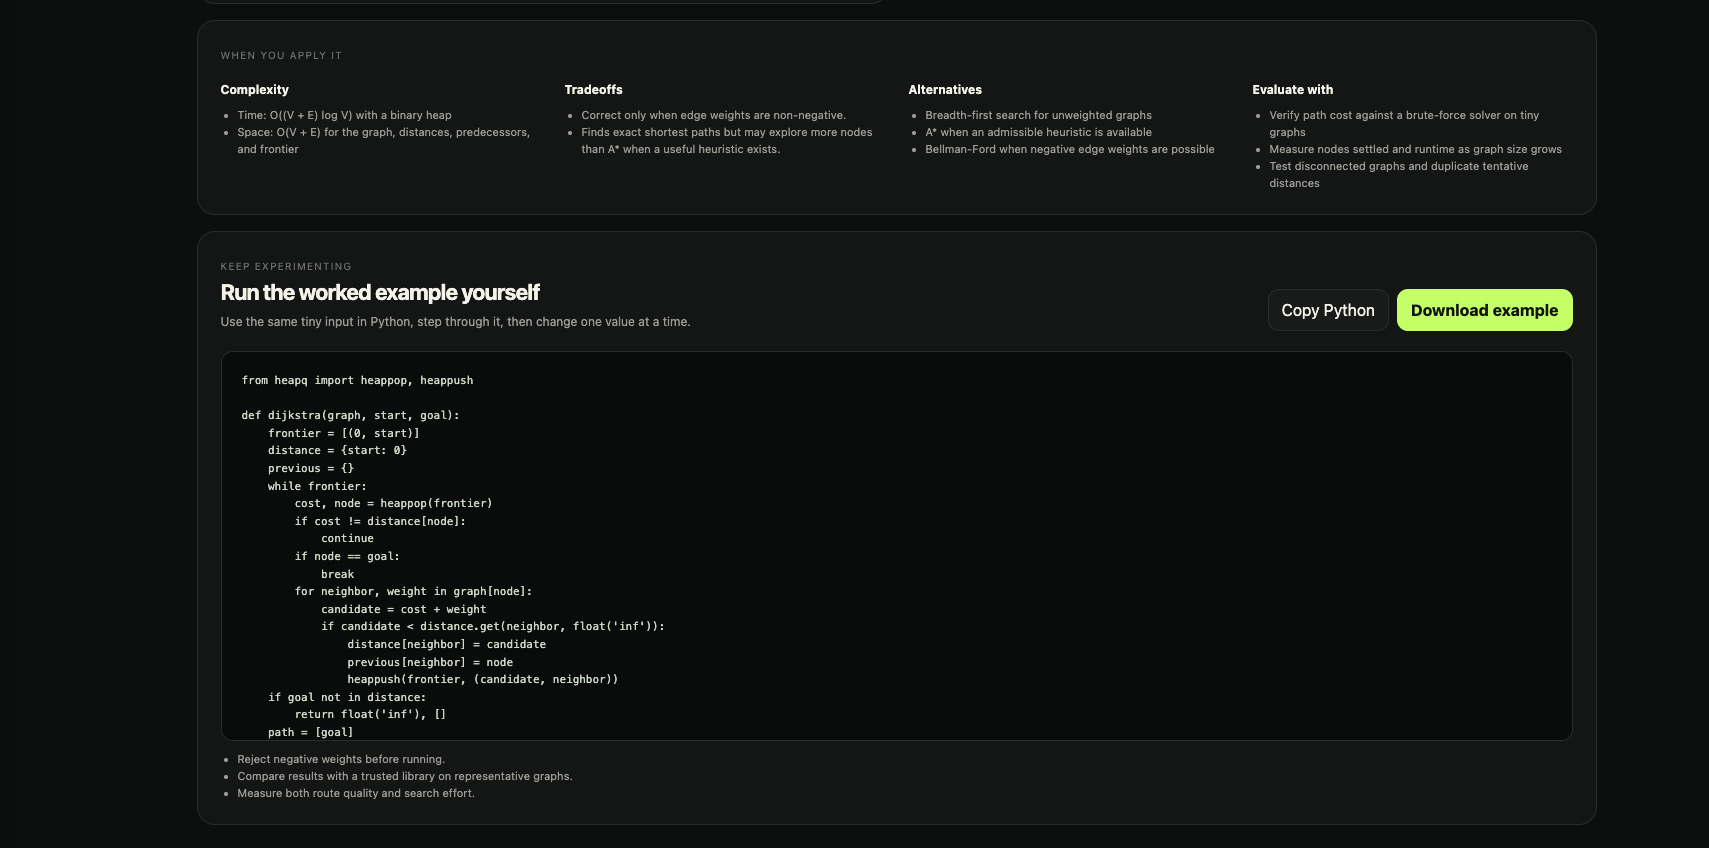Click the Copy Python button

click(1328, 310)
